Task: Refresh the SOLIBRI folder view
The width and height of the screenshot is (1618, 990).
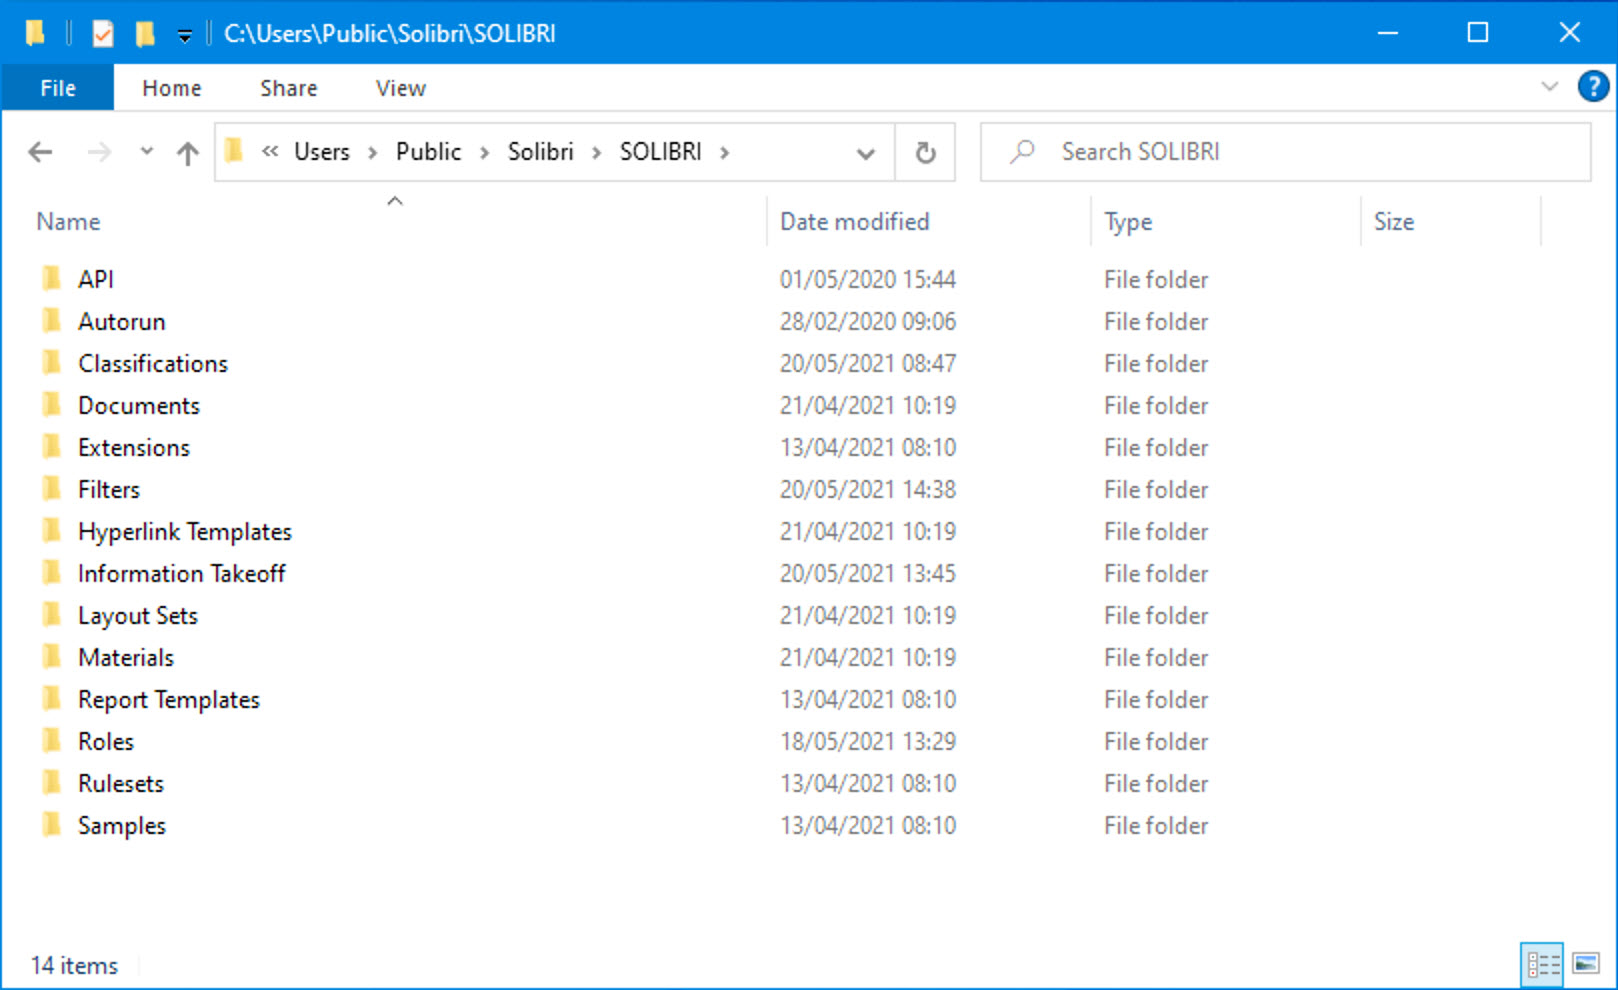Action: pyautogui.click(x=925, y=153)
